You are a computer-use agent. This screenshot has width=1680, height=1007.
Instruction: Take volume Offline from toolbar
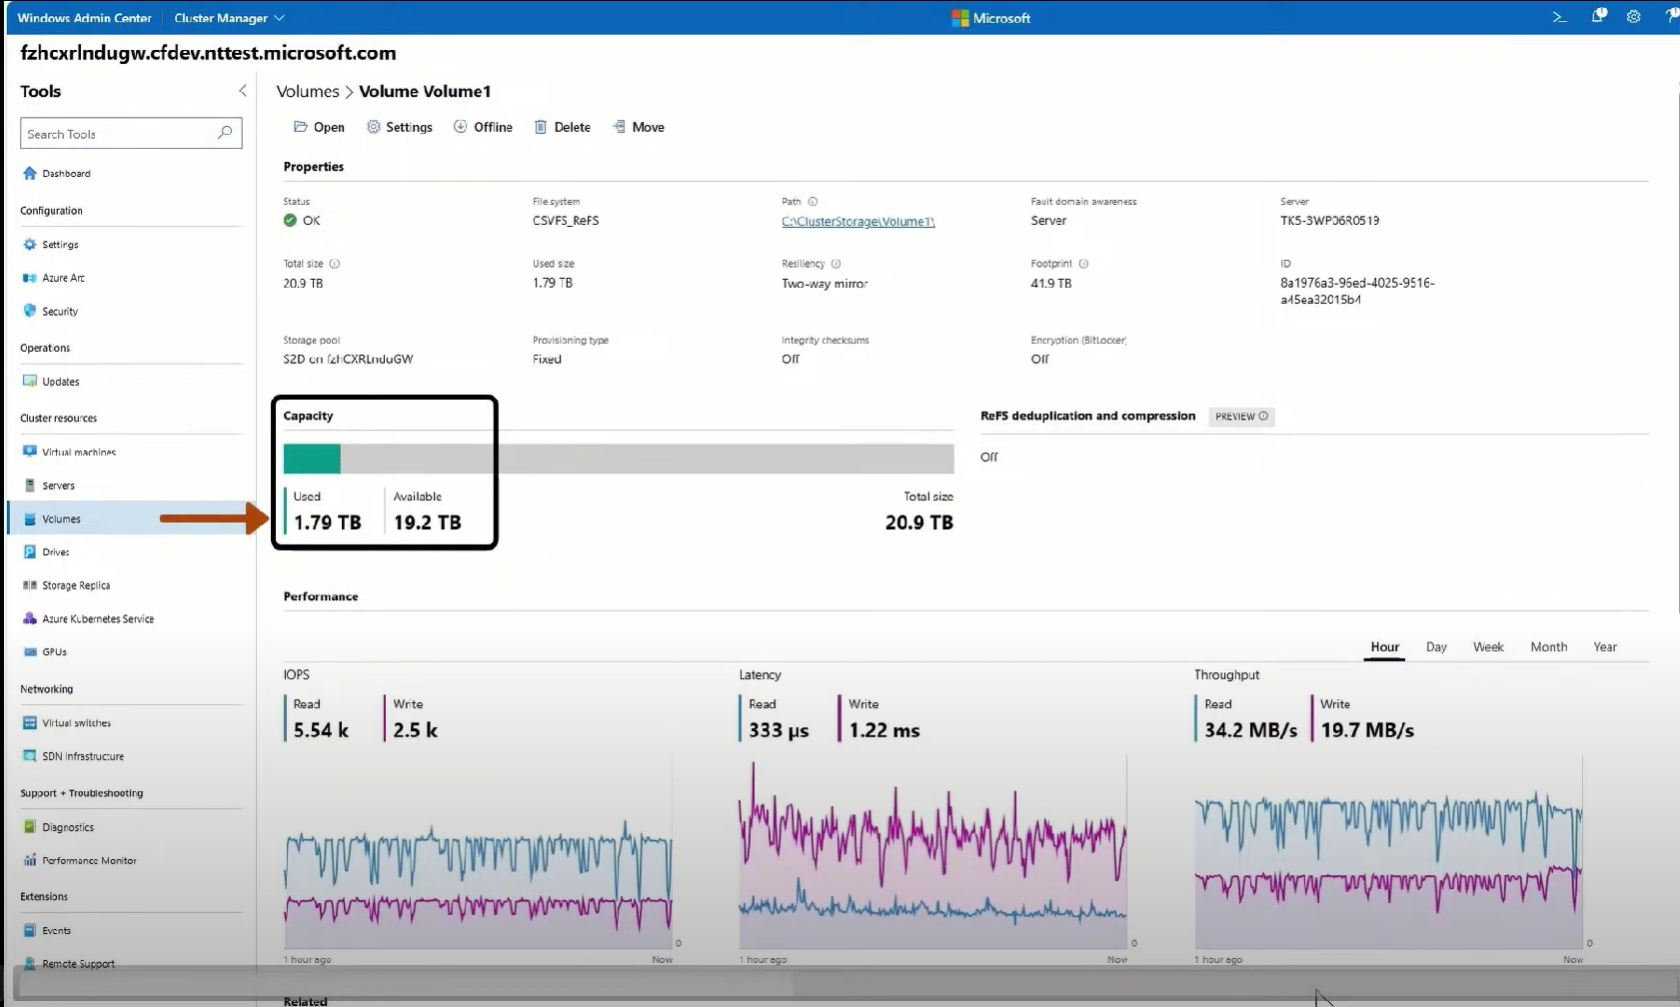483,127
